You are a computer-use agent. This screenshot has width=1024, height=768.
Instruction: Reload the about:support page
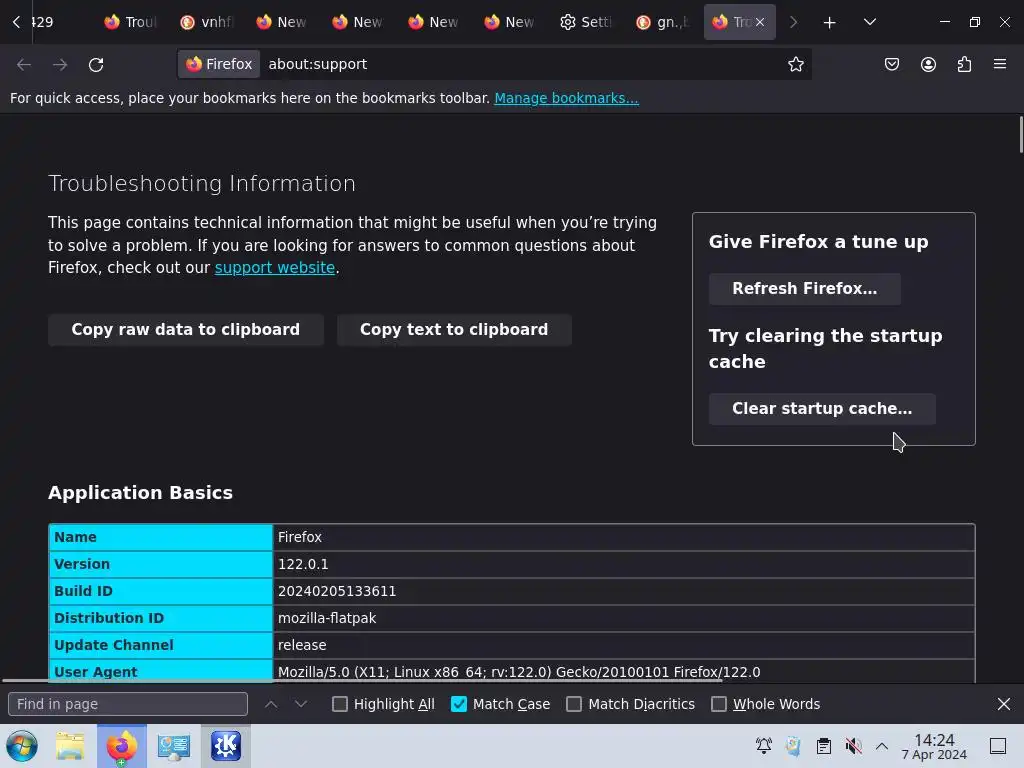[96, 65]
